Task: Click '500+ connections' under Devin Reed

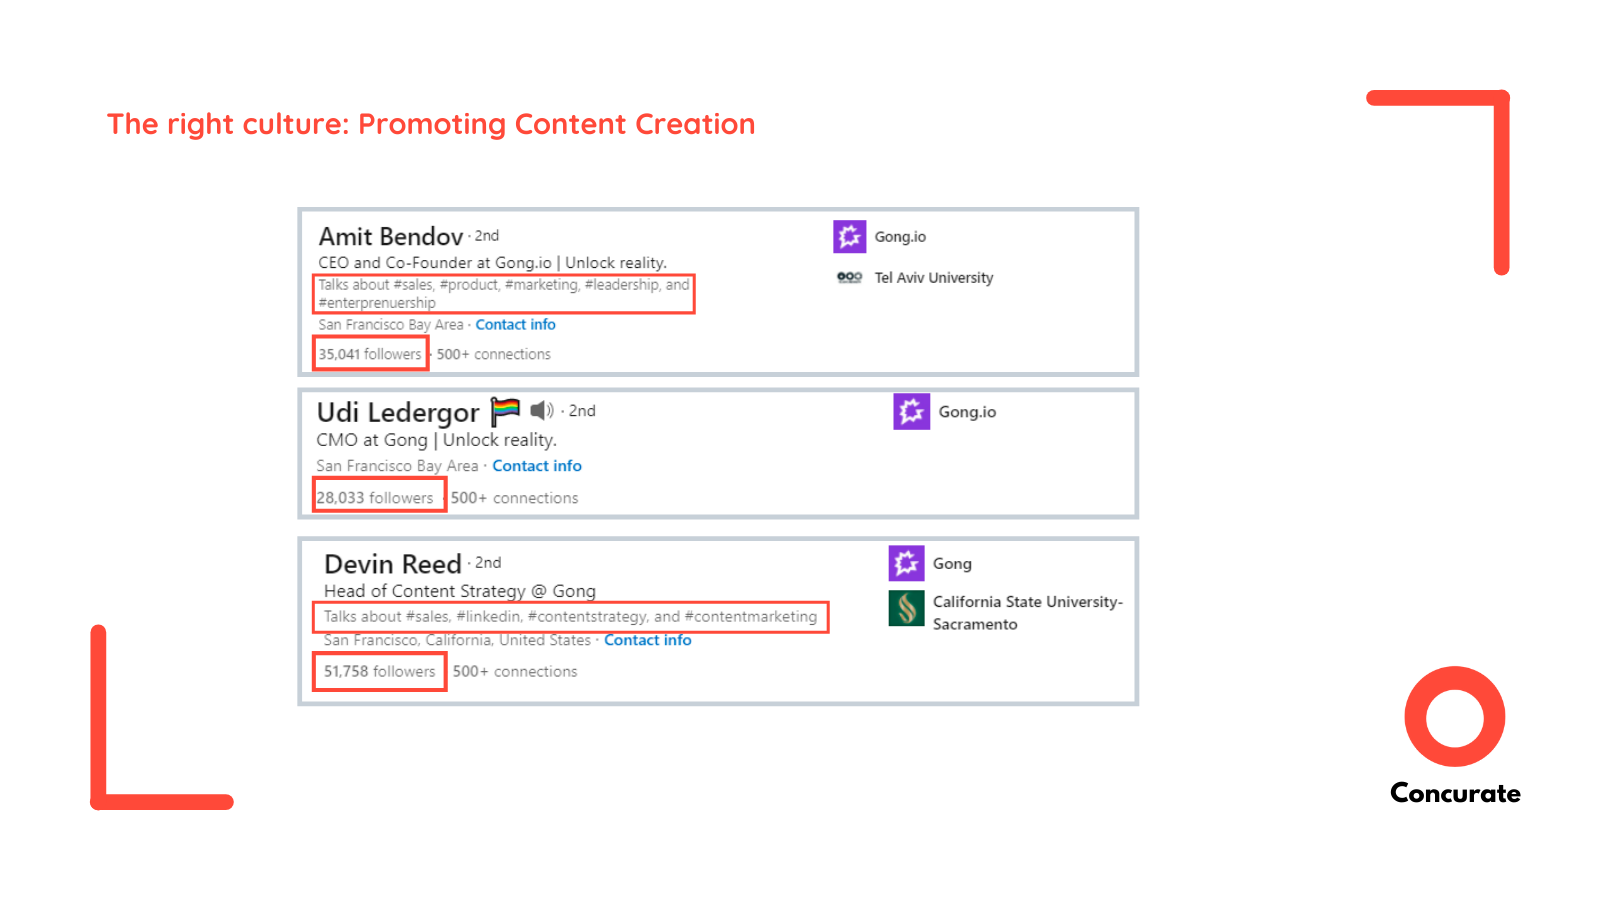Action: [515, 671]
